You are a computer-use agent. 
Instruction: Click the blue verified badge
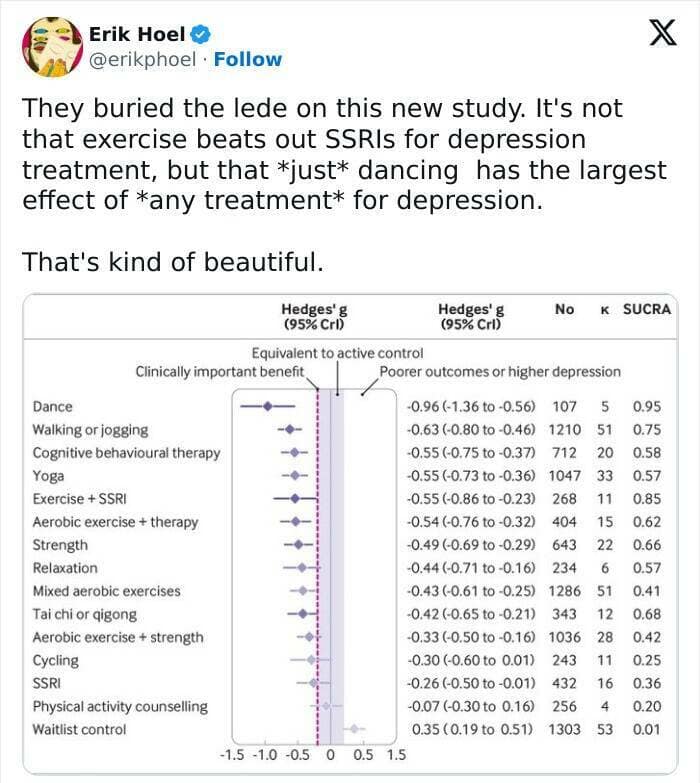click(x=200, y=35)
